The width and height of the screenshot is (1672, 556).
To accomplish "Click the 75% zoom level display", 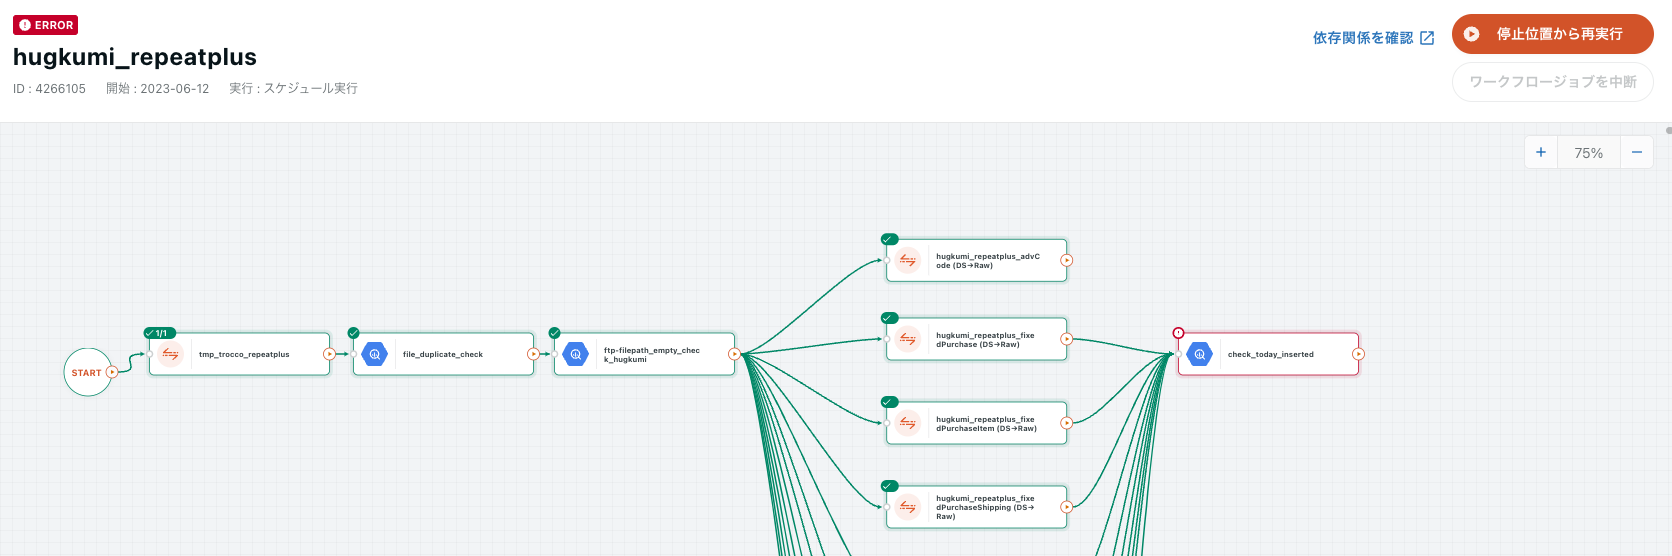I will tap(1588, 153).
